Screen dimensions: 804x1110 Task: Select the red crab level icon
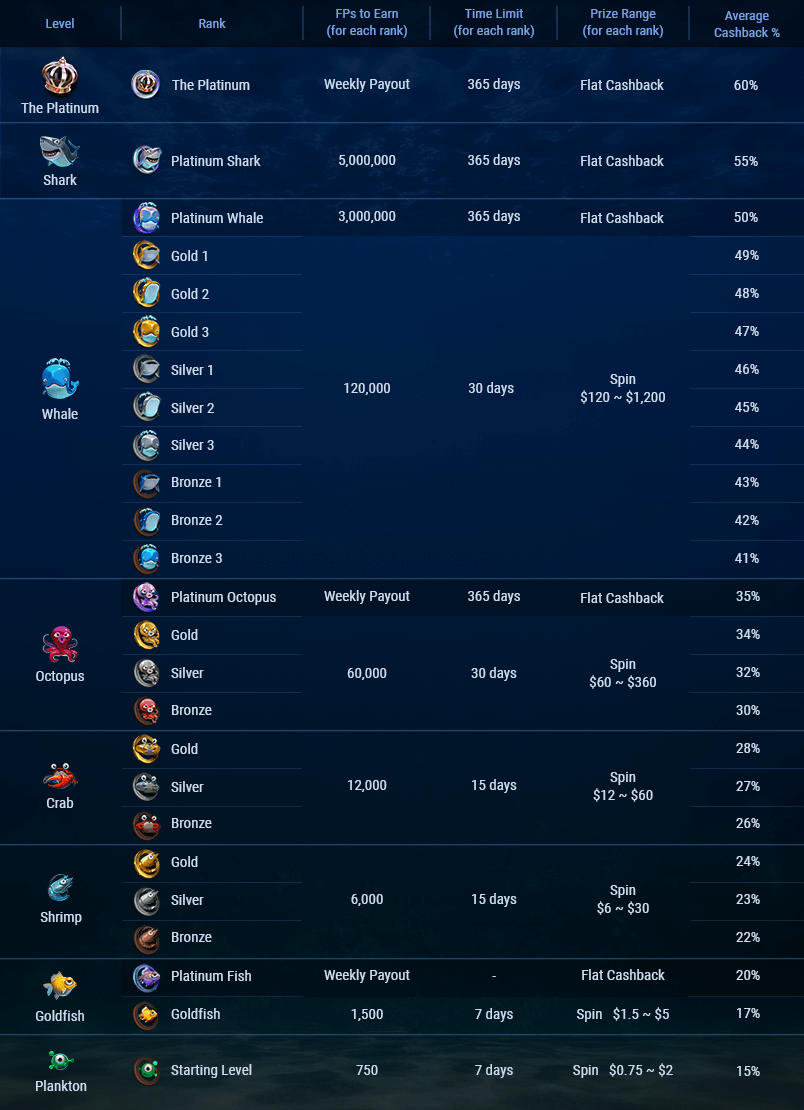point(60,775)
